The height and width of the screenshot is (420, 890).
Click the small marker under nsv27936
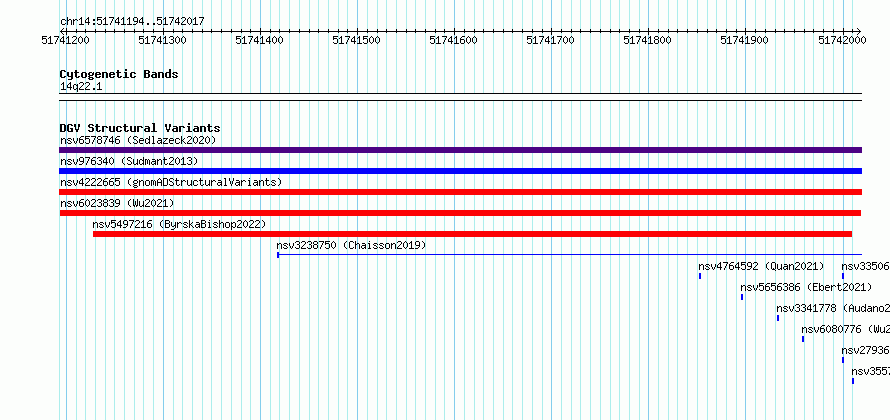coord(843,360)
